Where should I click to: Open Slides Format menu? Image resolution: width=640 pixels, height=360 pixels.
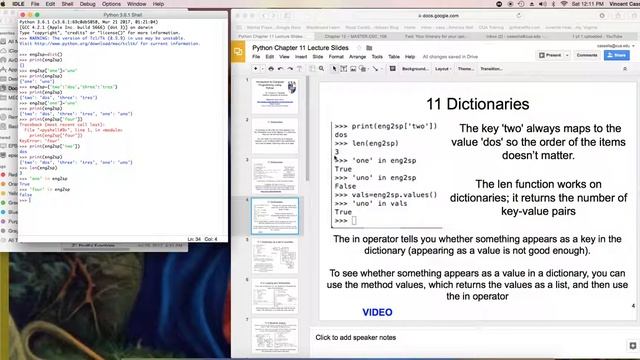point(336,57)
